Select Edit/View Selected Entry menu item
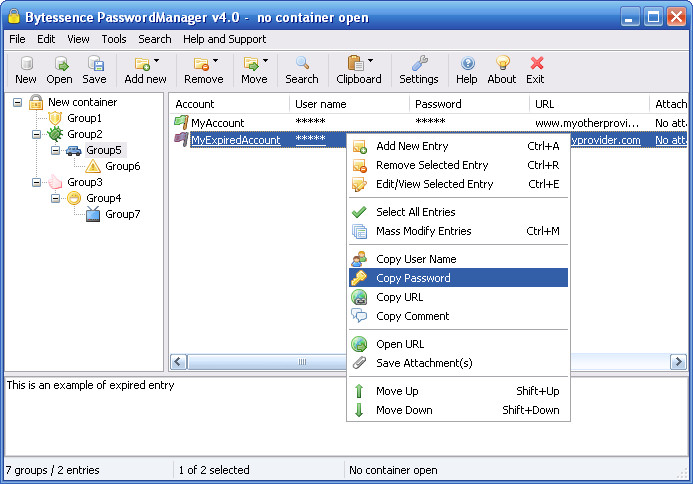This screenshot has height=484, width=693. click(458, 184)
